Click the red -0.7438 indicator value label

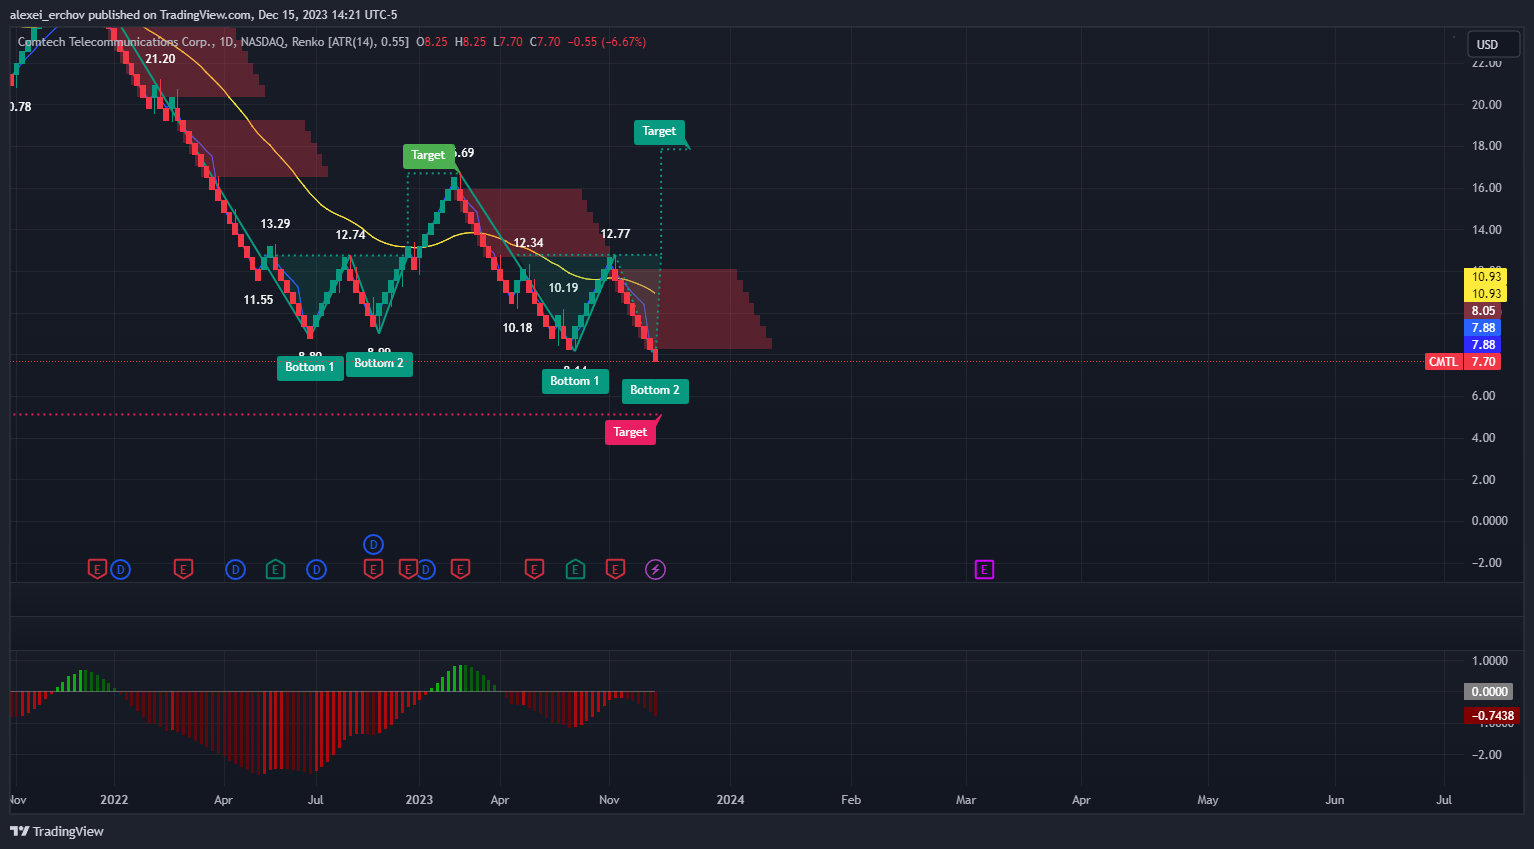pyautogui.click(x=1492, y=716)
